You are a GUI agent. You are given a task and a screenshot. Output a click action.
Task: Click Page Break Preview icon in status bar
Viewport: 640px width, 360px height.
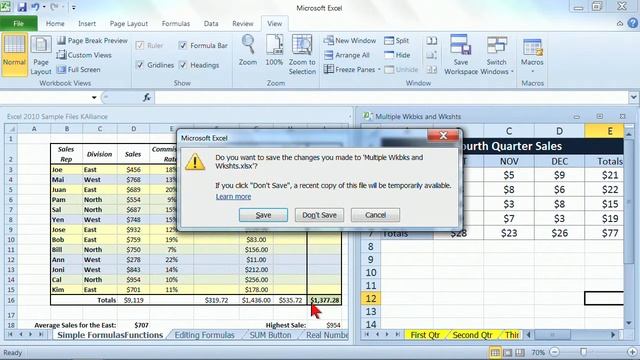tap(520, 352)
